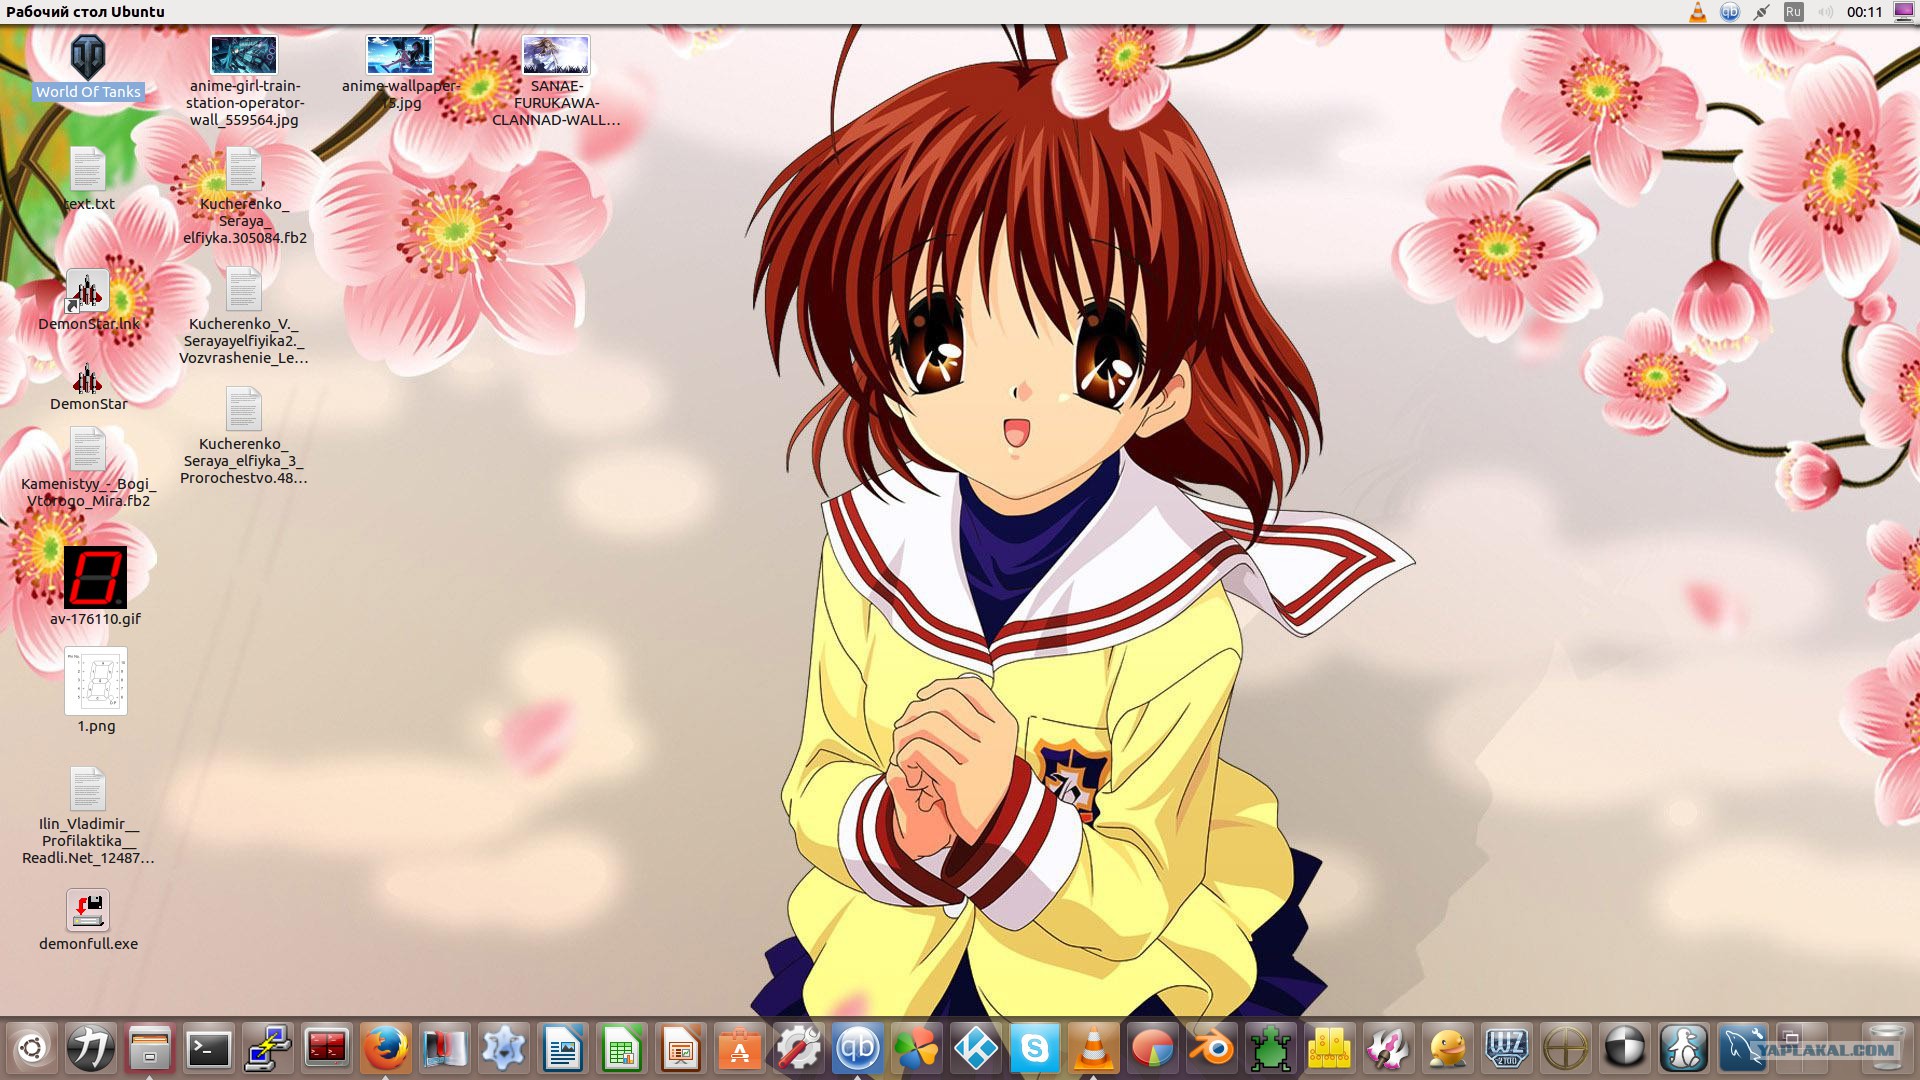Launch Skype from the dock
The height and width of the screenshot is (1080, 1920).
pos(1035,1049)
